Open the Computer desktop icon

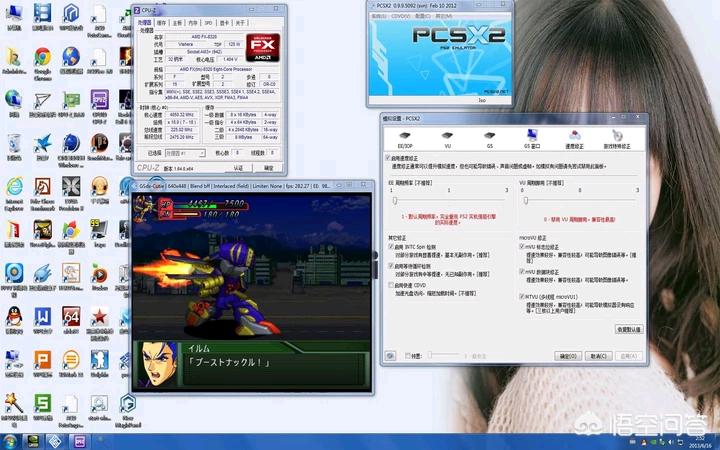click(14, 17)
